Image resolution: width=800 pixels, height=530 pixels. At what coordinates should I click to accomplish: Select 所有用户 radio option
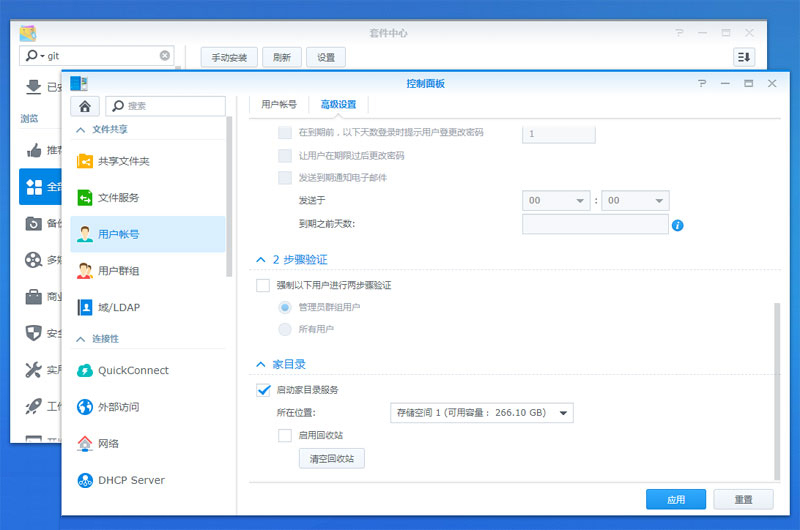[285, 329]
